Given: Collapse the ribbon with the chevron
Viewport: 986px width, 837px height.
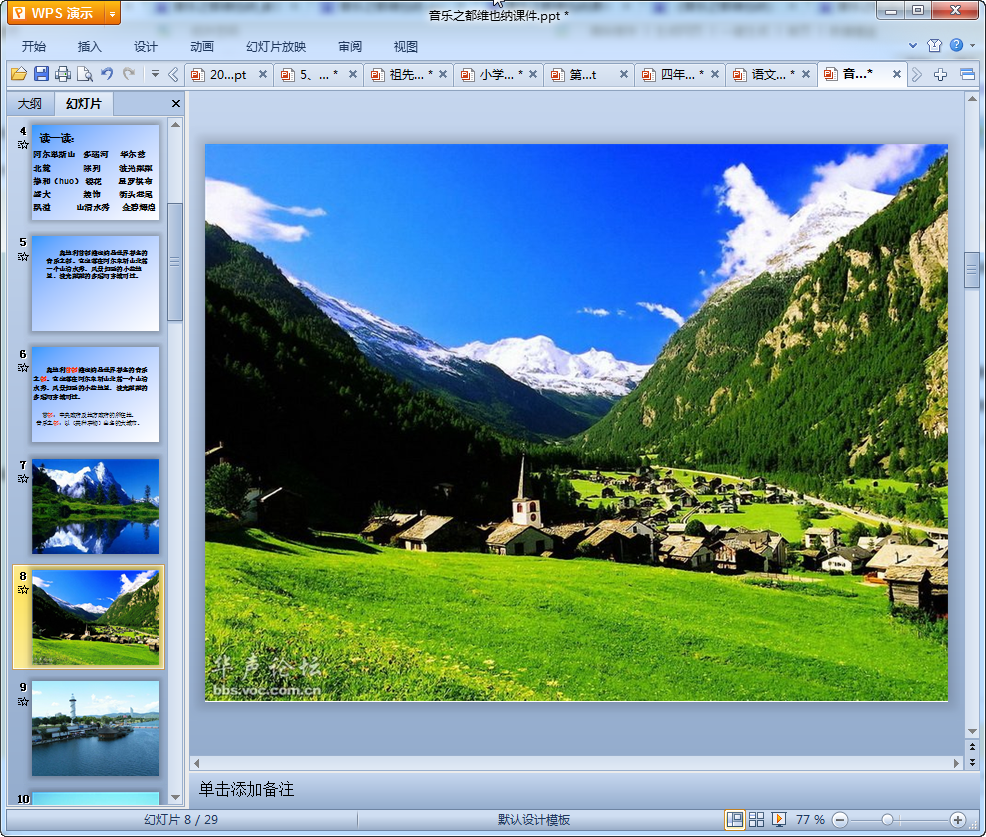Looking at the screenshot, I should [x=913, y=45].
